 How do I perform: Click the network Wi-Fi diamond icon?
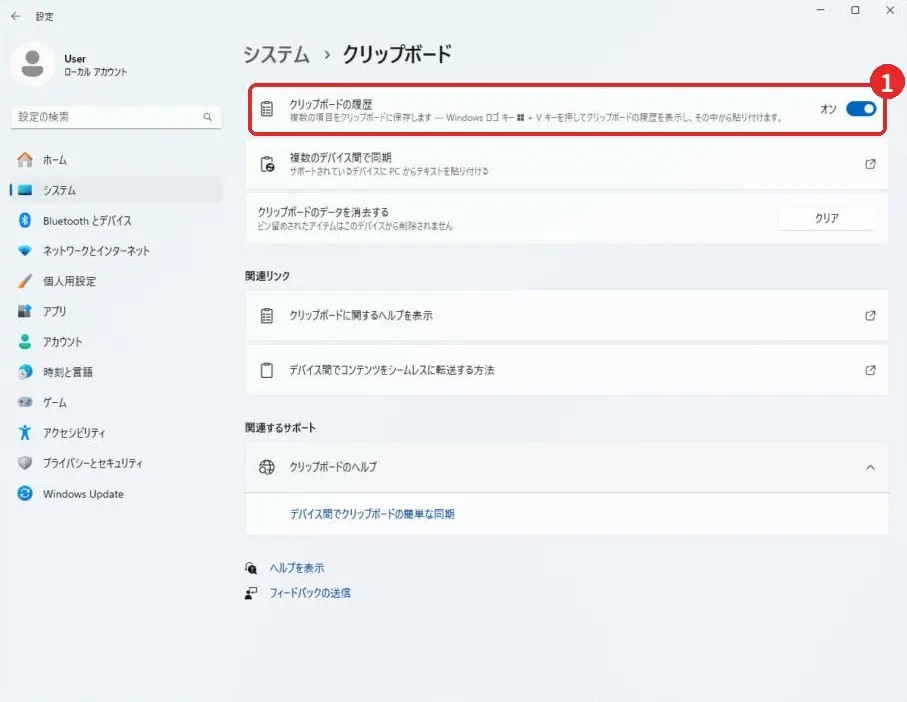click(x=25, y=250)
